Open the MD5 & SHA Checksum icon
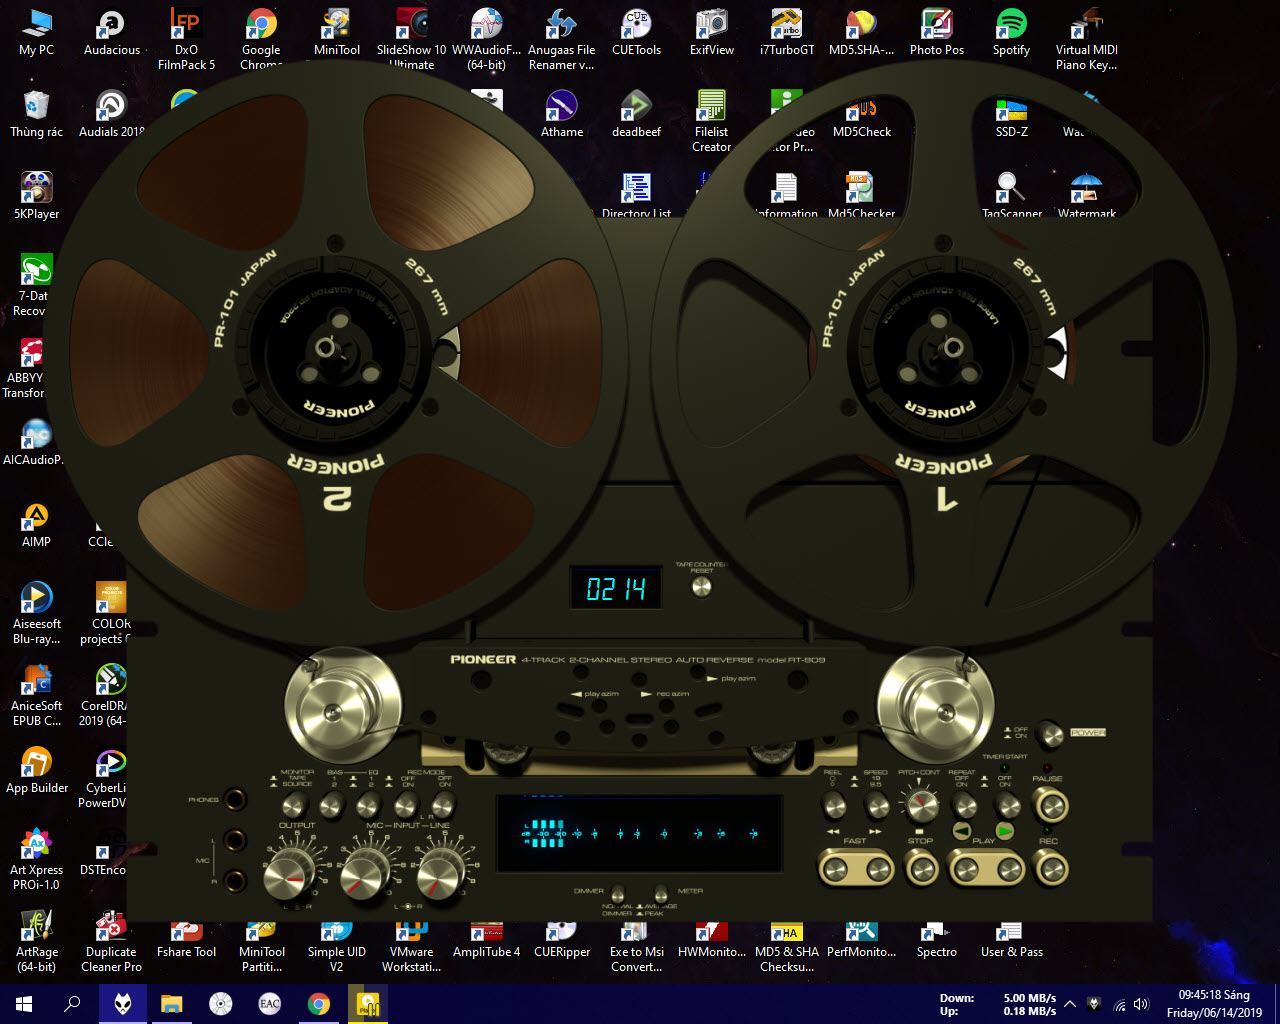 (x=787, y=947)
